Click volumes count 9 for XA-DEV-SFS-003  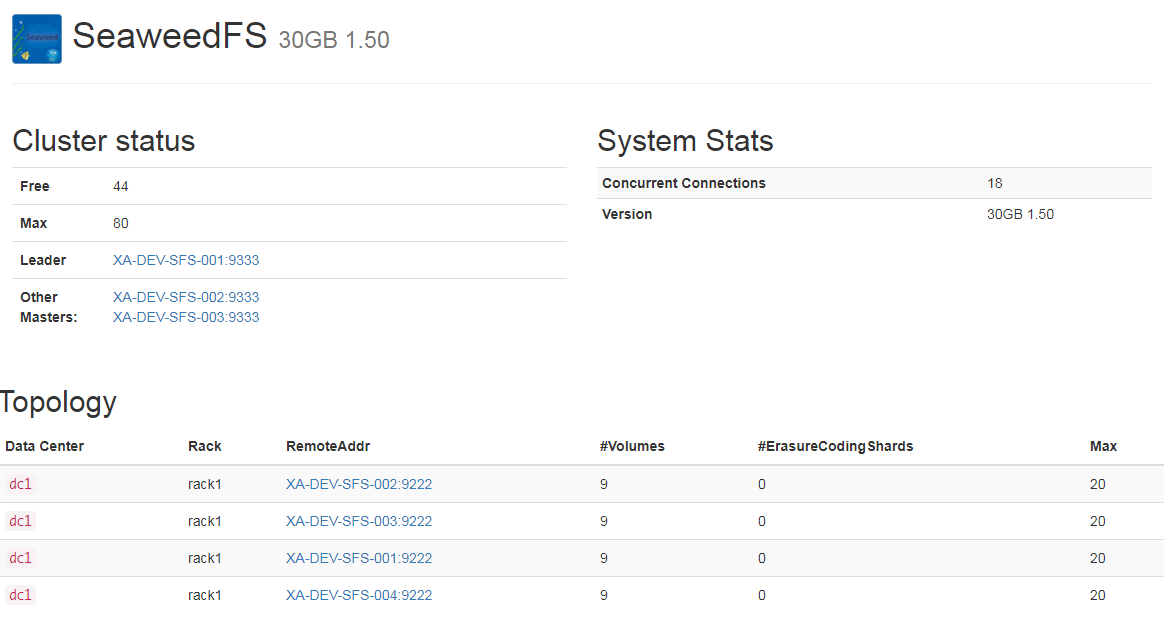coord(604,522)
